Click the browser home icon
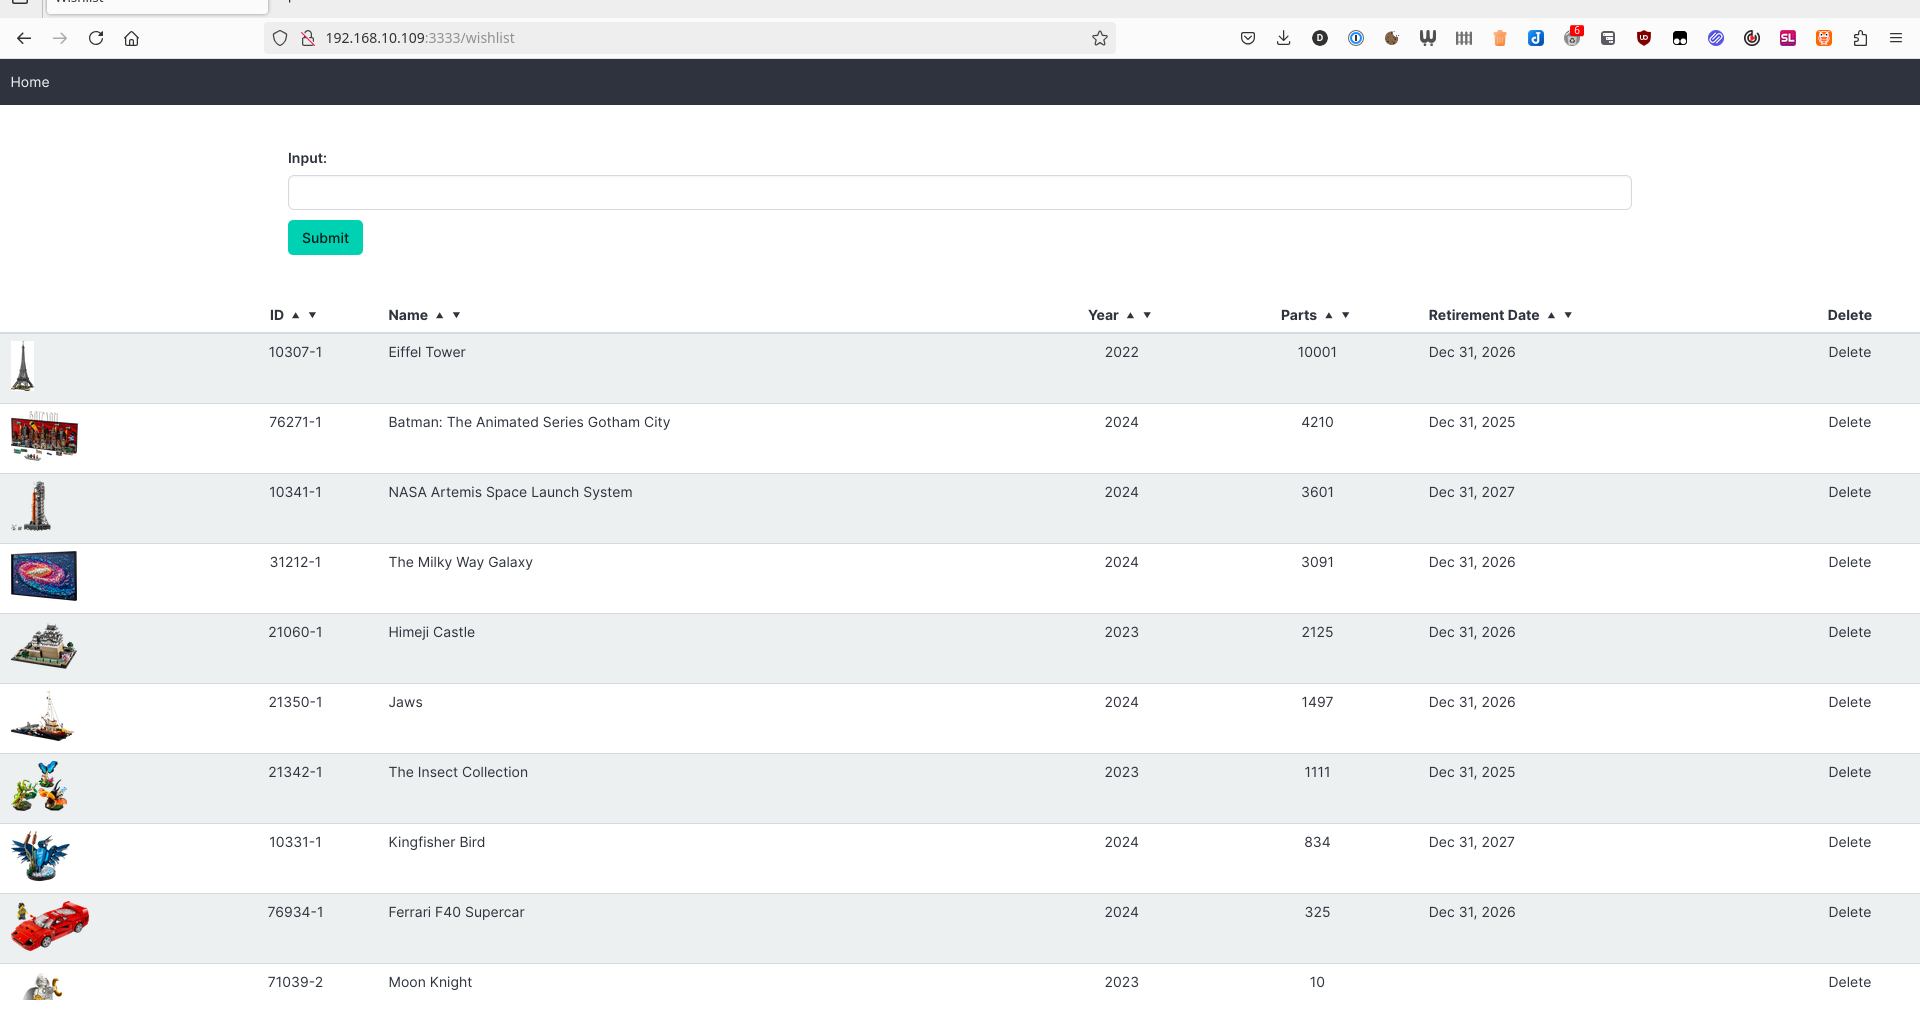Viewport: 1920px width, 1026px height. pyautogui.click(x=131, y=38)
